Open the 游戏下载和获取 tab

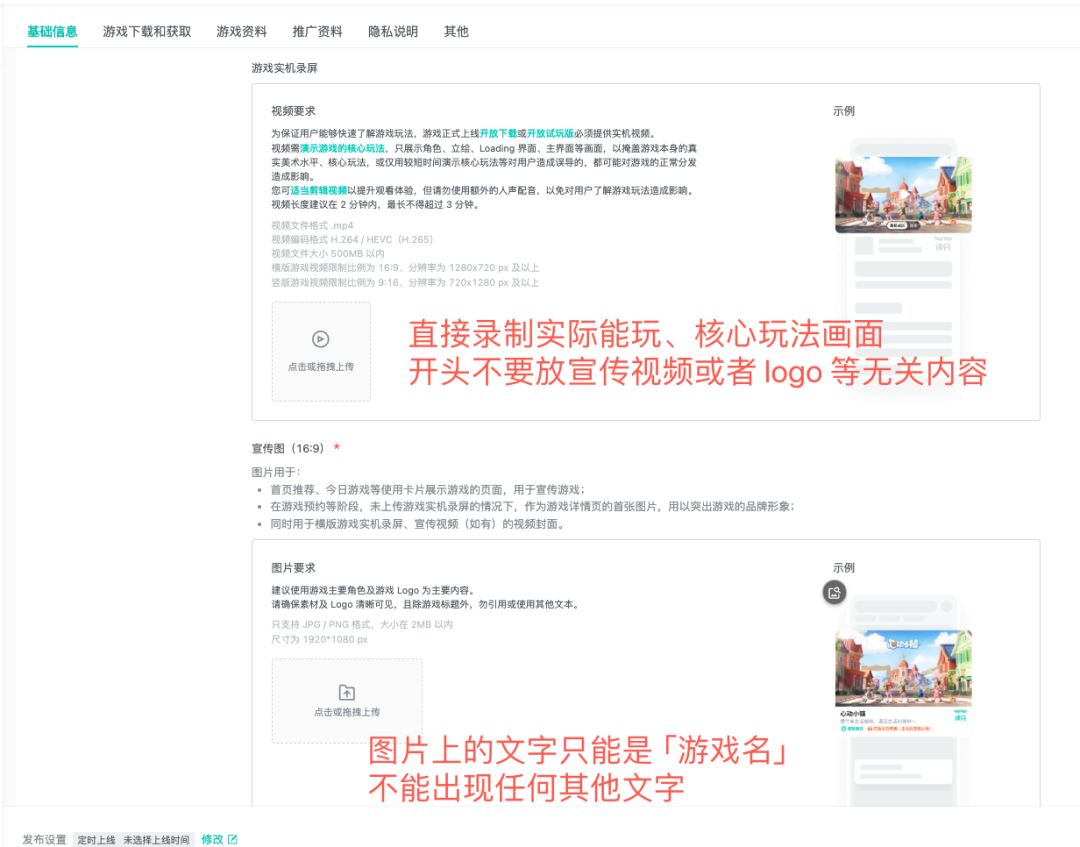(147, 31)
